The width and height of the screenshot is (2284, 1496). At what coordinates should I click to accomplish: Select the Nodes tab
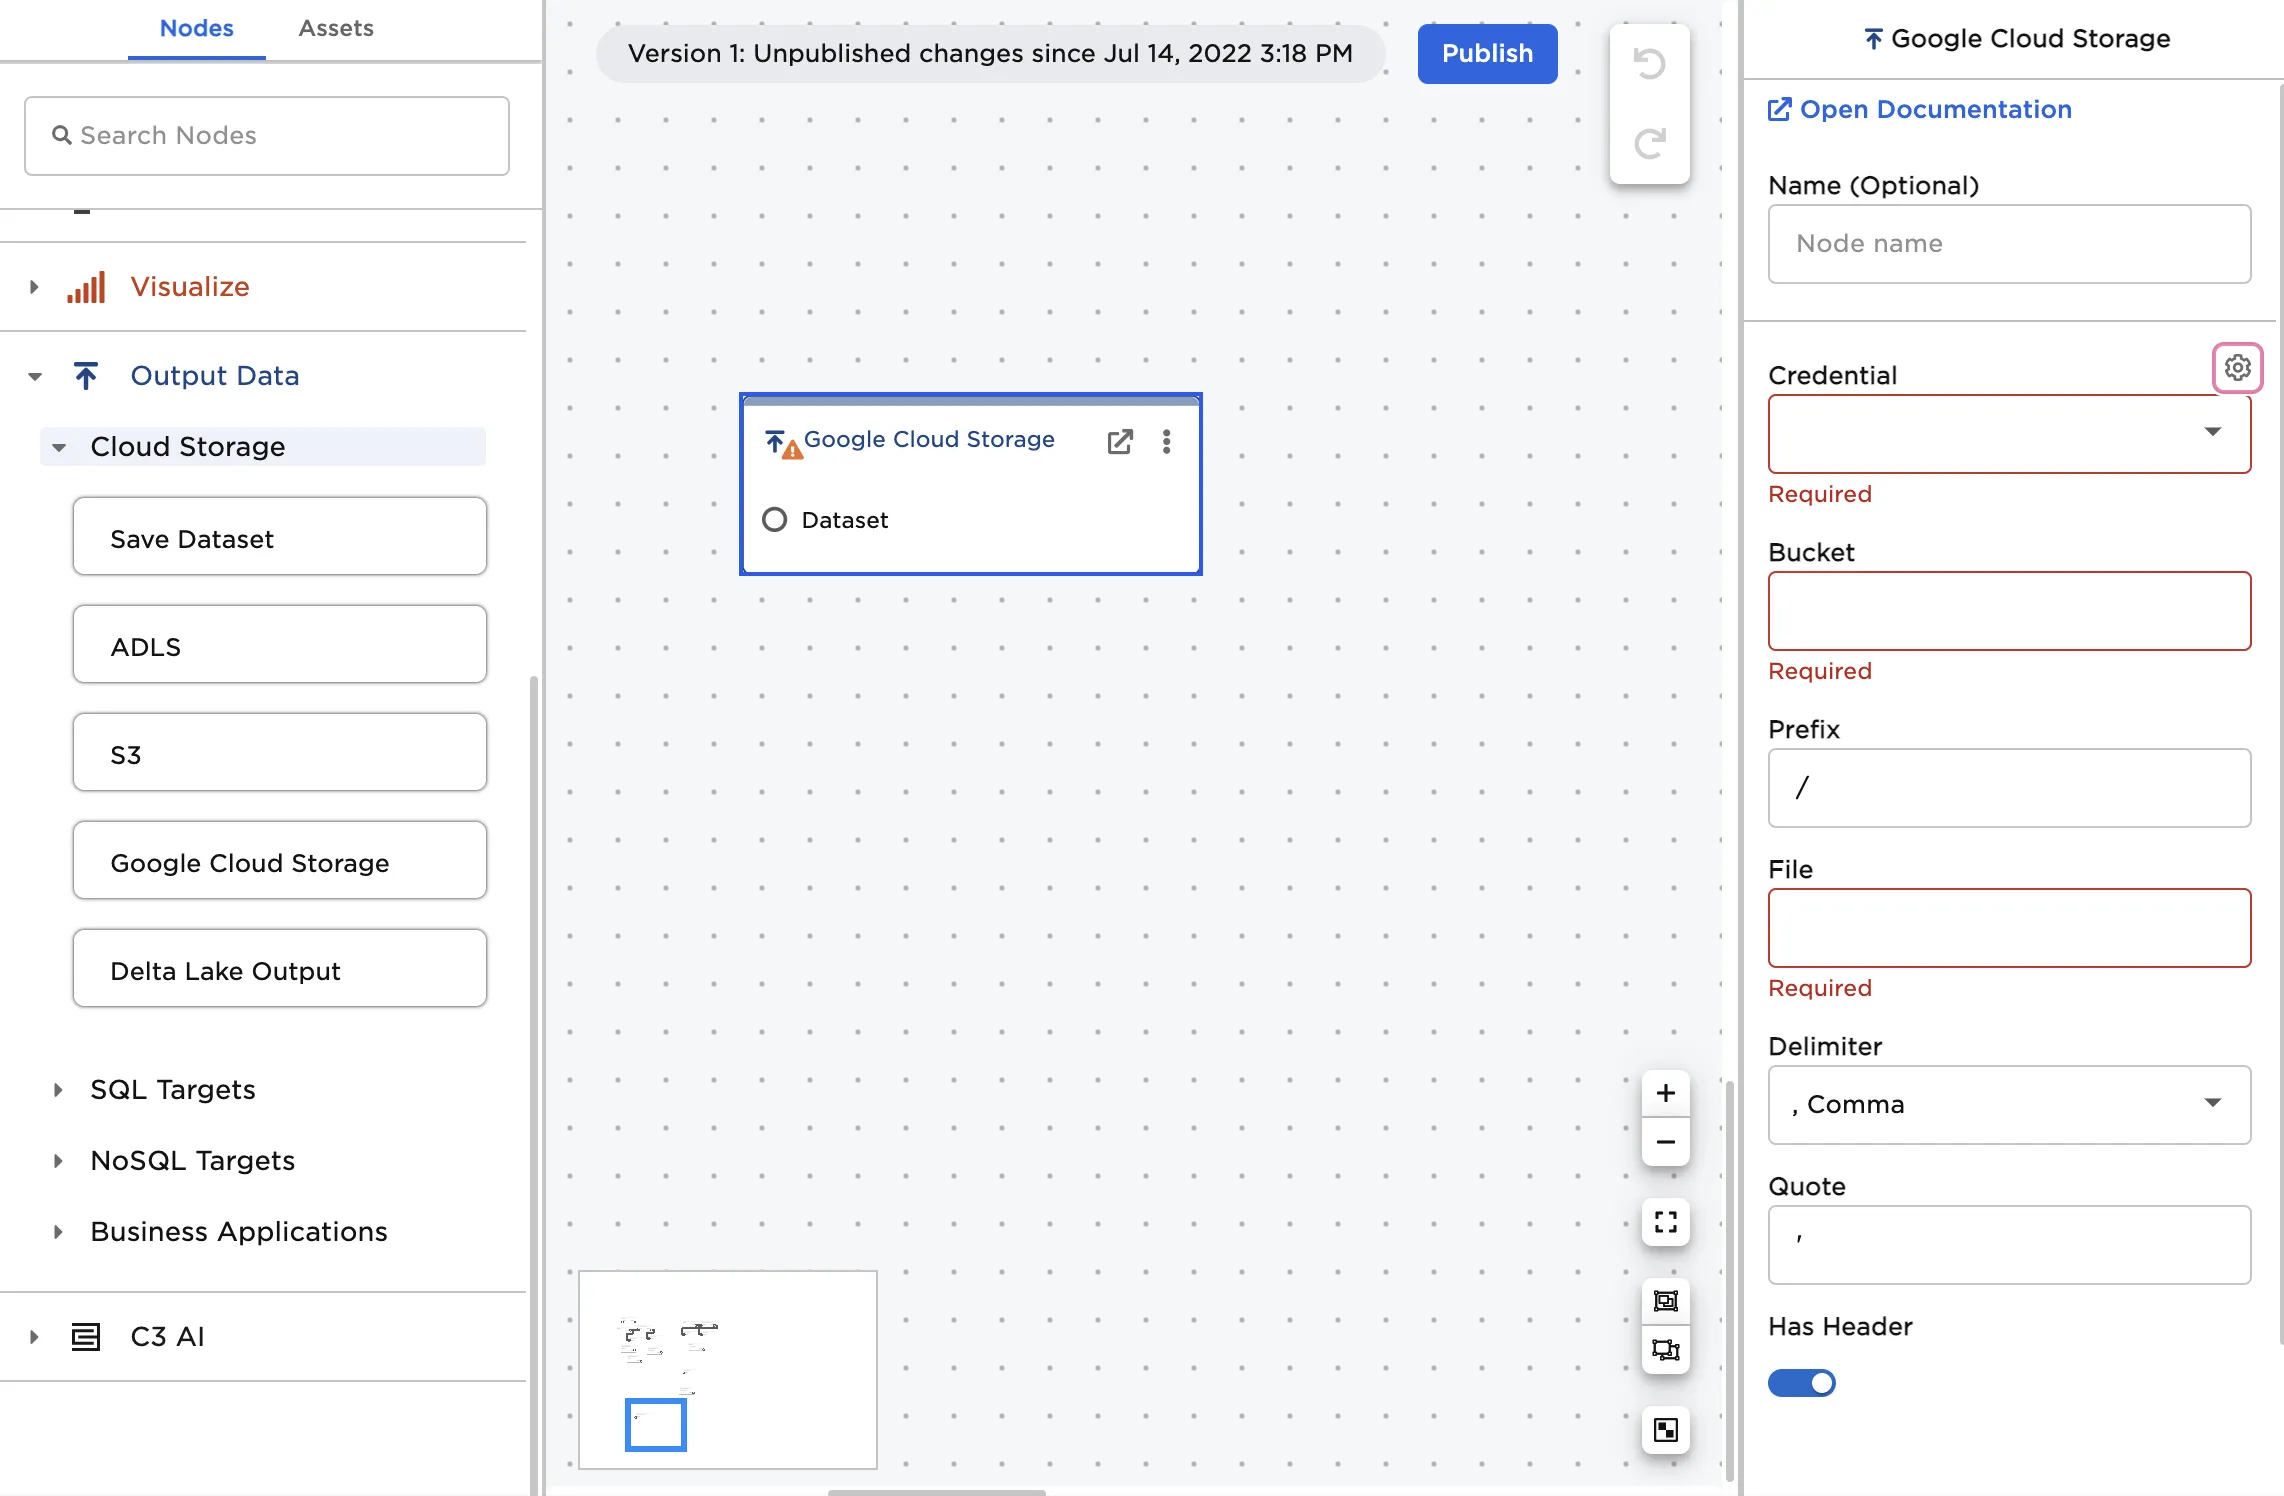pos(196,28)
